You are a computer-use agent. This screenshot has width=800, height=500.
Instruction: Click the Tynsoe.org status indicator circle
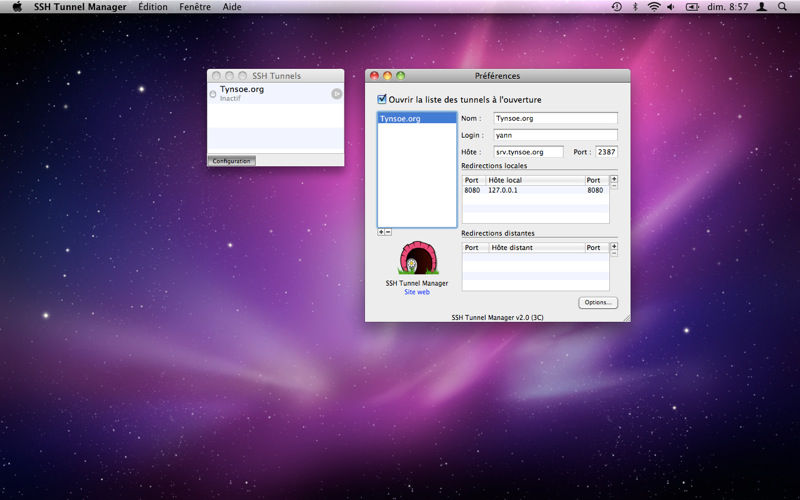[213, 94]
